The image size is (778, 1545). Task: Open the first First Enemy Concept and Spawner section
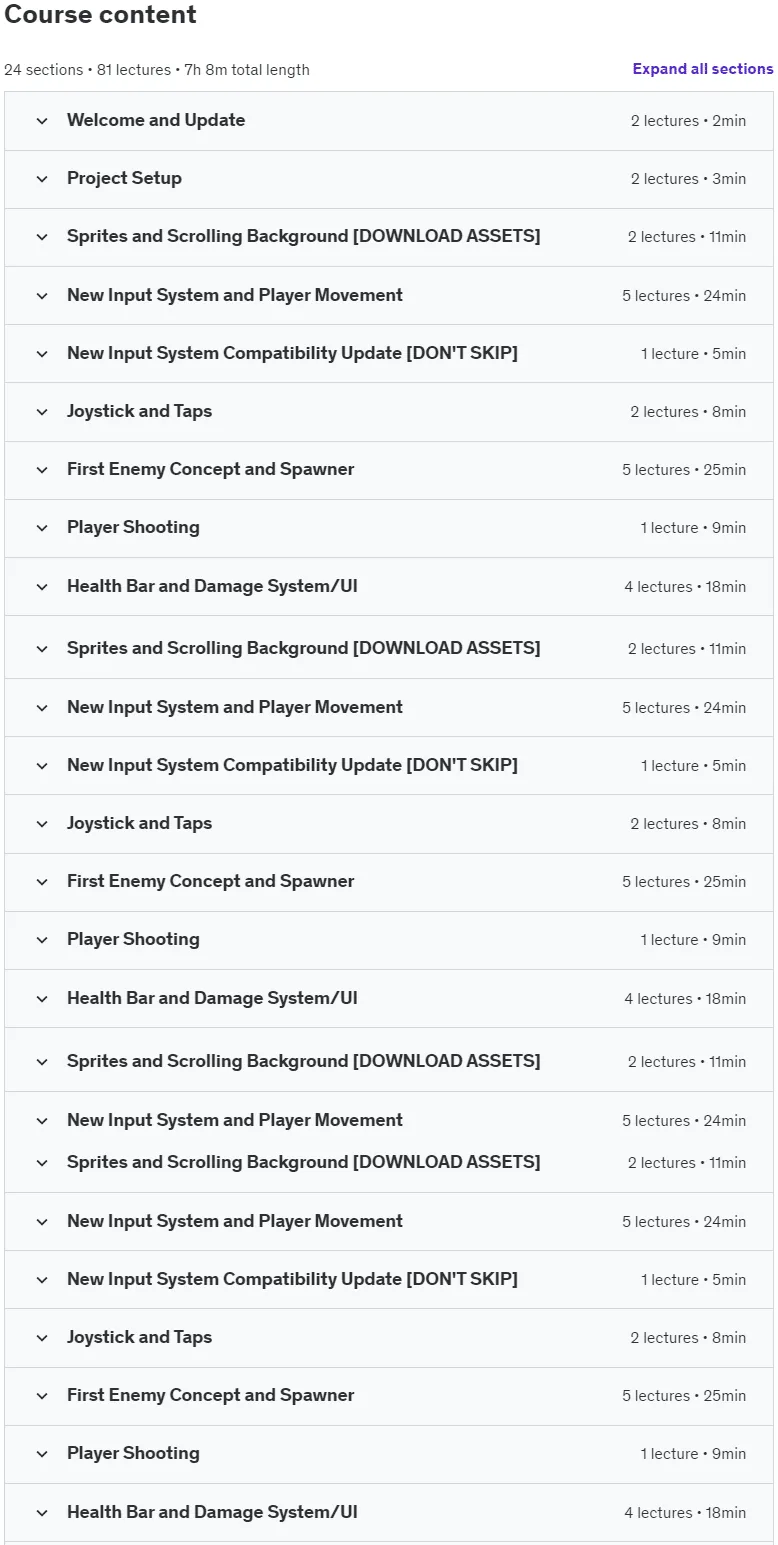click(389, 469)
